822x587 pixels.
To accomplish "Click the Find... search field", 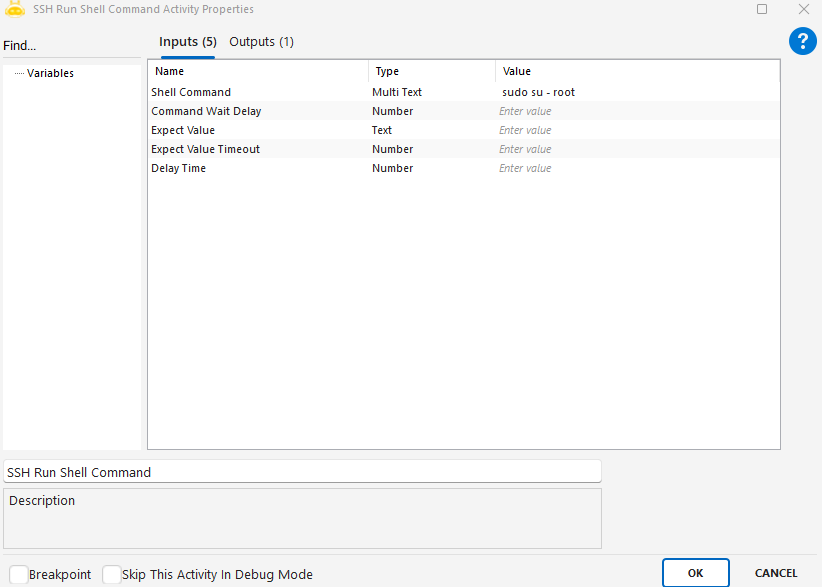I will [70, 46].
